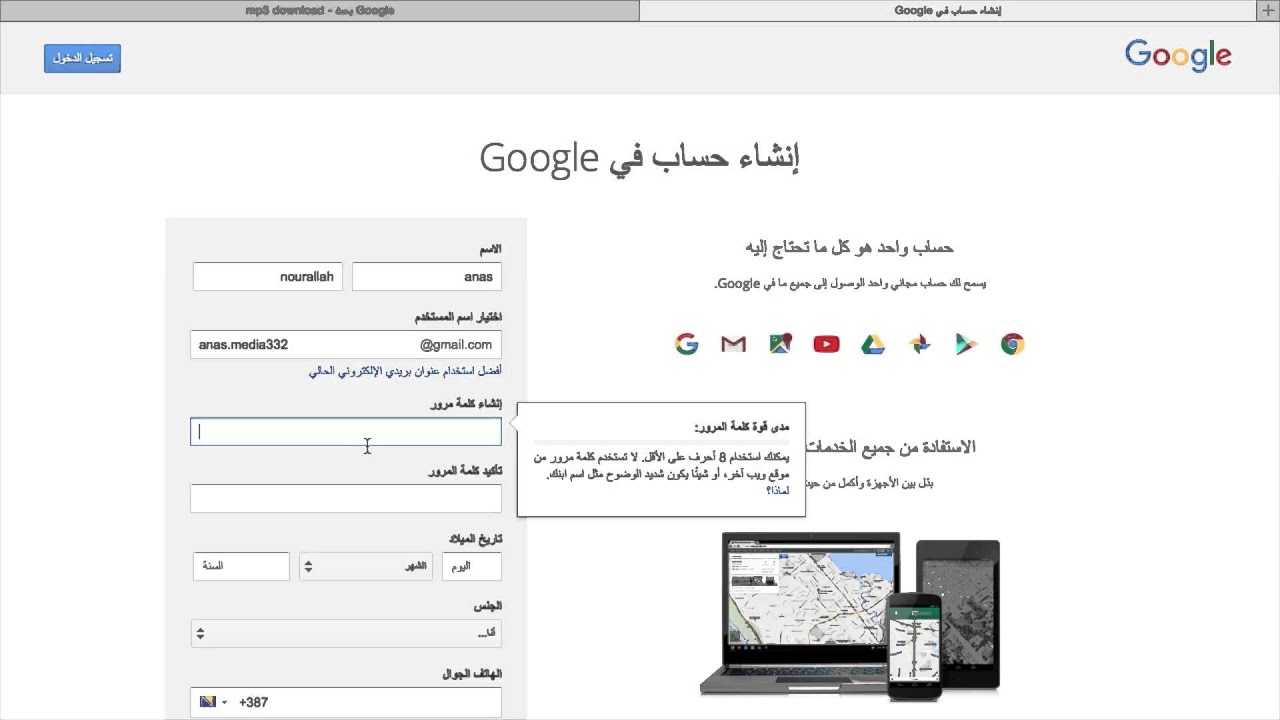Click the Chrome icon
The image size is (1280, 720).
pos(1012,344)
